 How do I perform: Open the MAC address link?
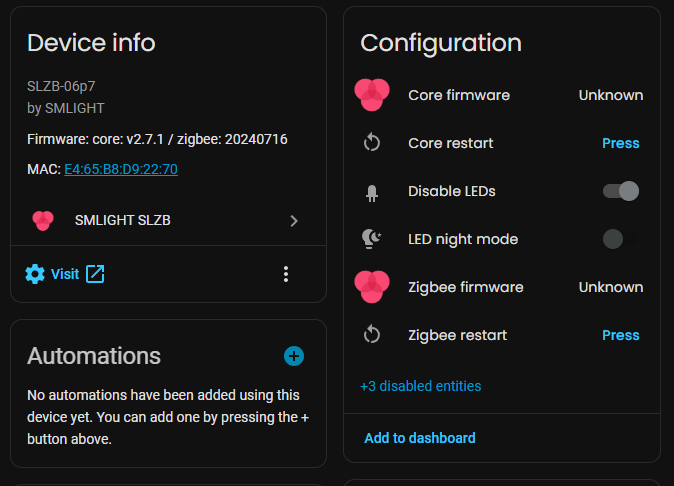tap(121, 170)
